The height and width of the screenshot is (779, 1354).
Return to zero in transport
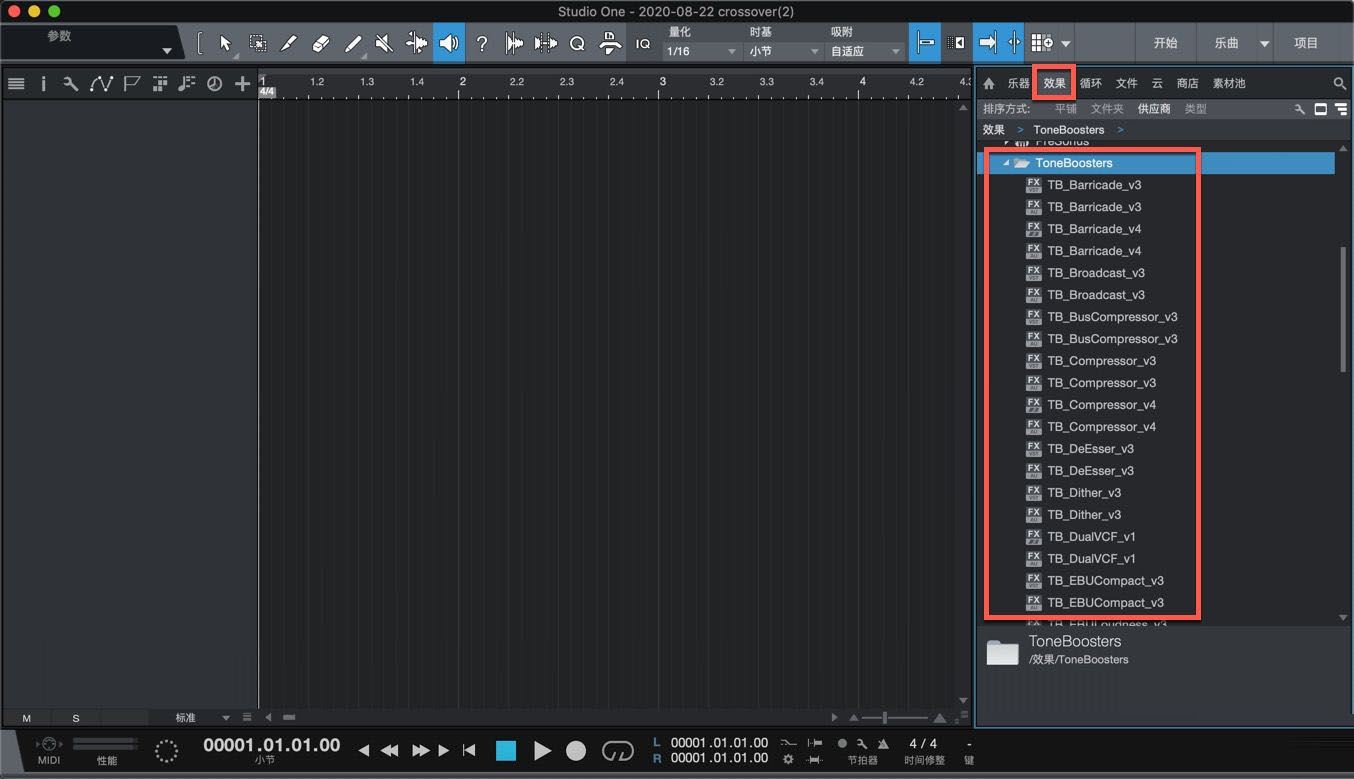click(469, 750)
